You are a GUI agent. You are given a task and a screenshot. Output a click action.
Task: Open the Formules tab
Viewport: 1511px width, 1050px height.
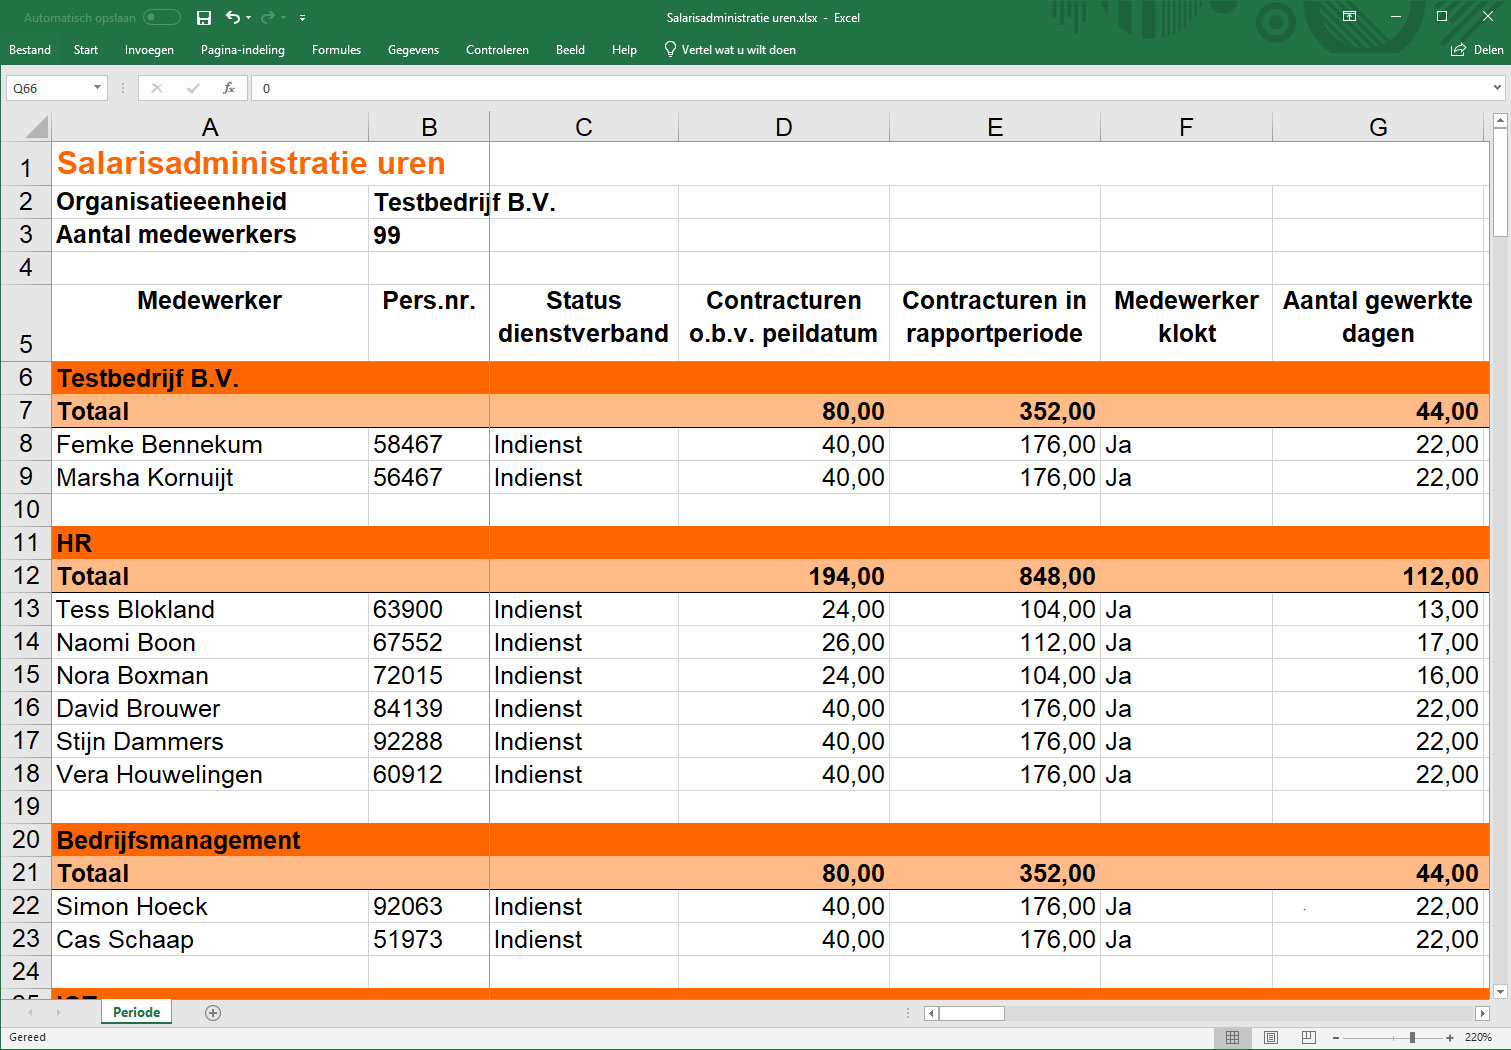coord(336,50)
